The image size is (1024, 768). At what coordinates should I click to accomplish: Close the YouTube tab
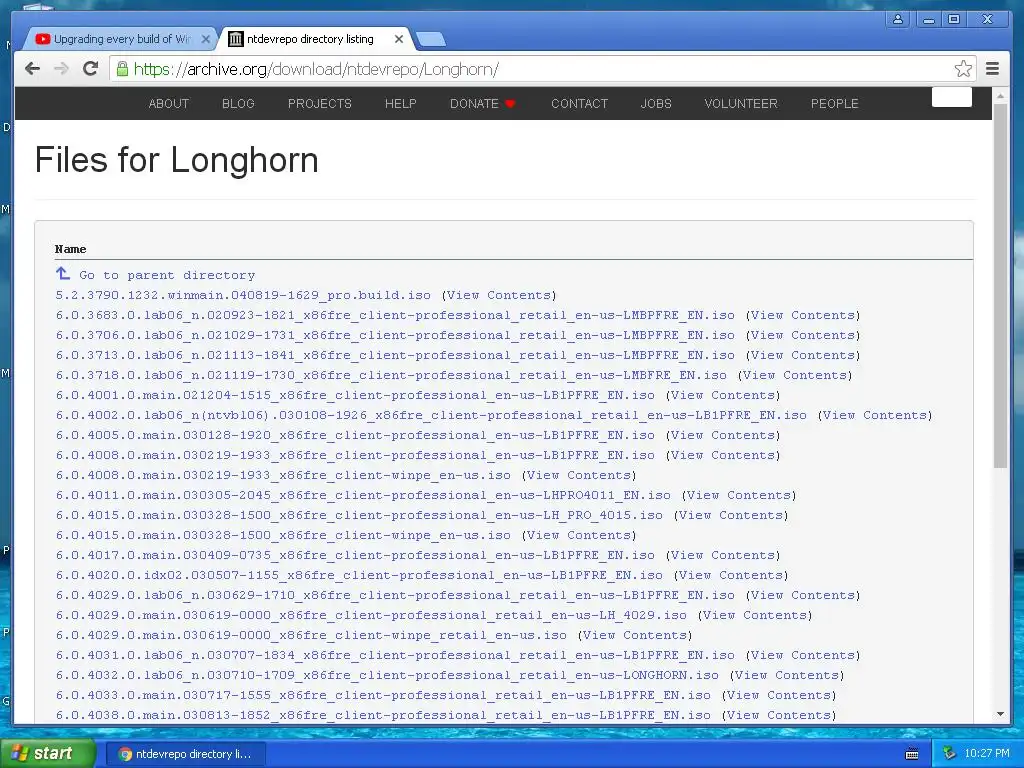tap(206, 39)
